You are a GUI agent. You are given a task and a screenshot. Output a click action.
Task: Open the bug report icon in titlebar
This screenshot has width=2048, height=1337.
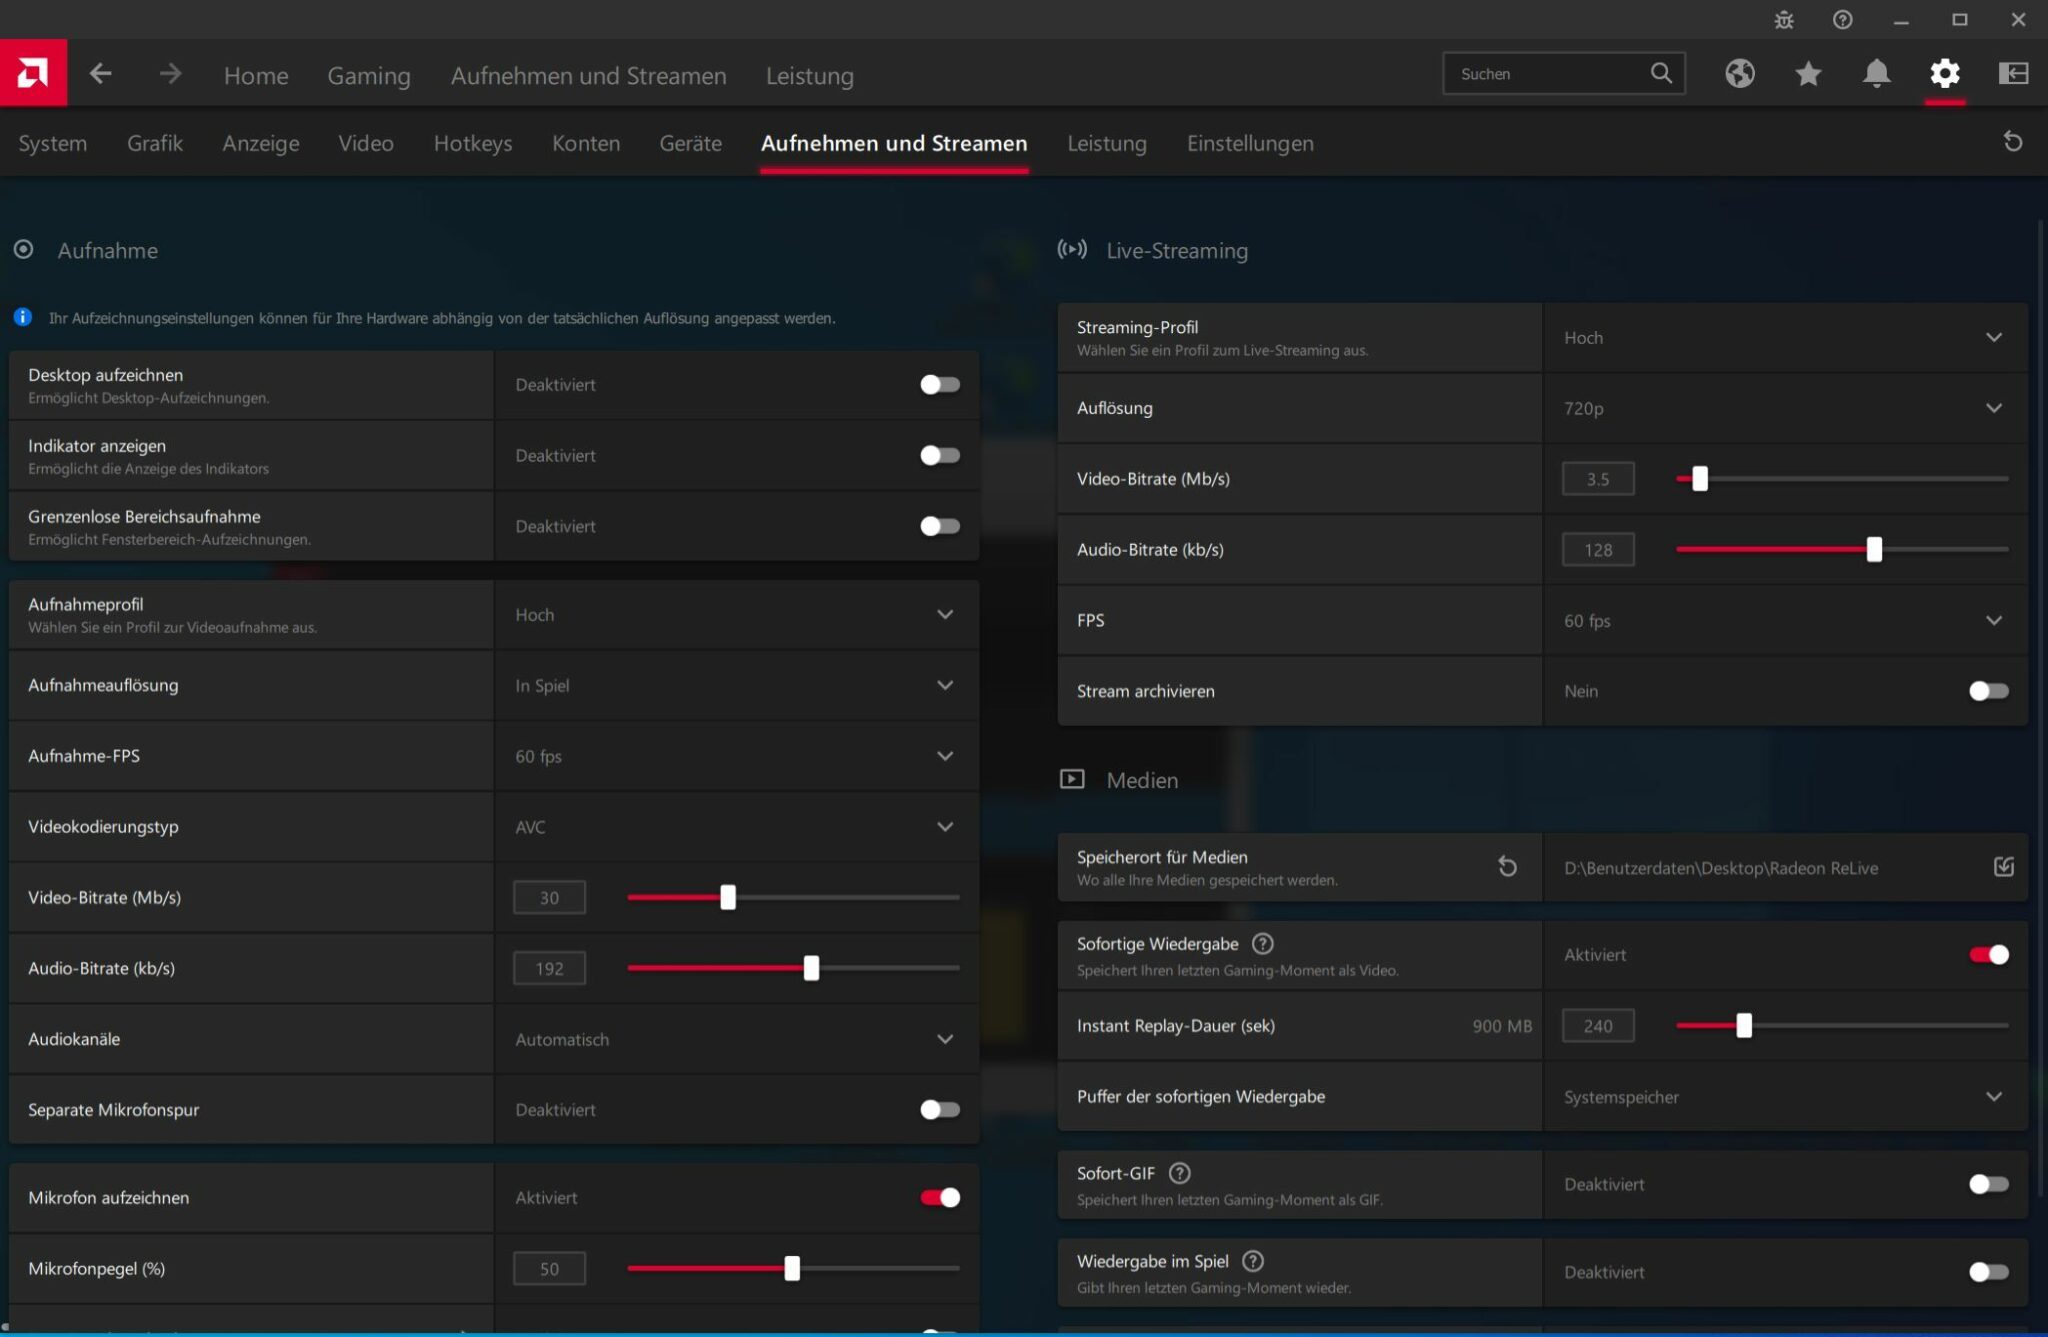click(x=1784, y=19)
